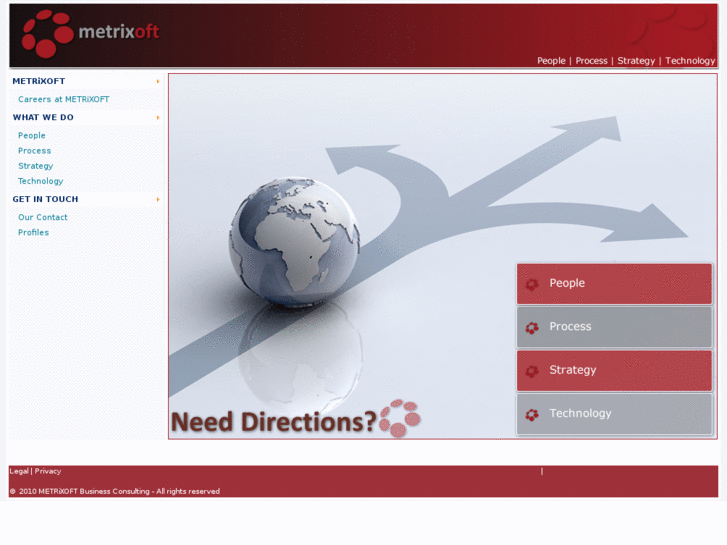Expand the GET IN TOUCH section arrow

point(158,199)
